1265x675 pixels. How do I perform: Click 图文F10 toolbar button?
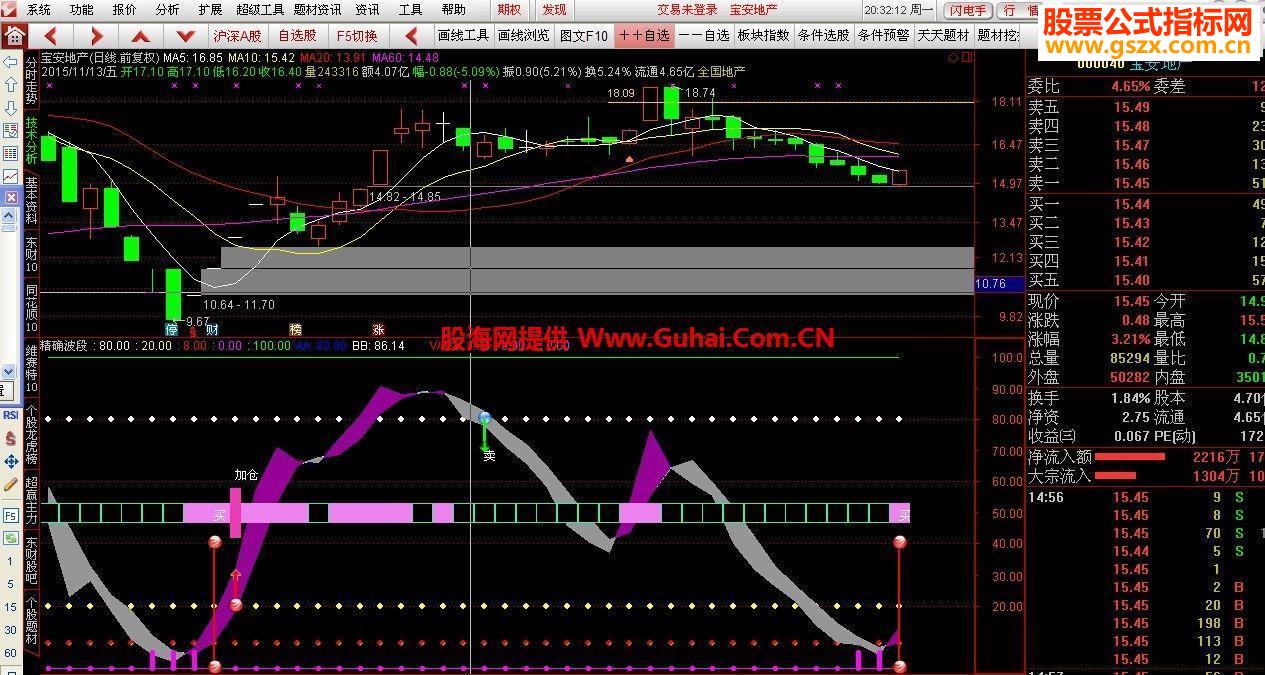(x=583, y=35)
